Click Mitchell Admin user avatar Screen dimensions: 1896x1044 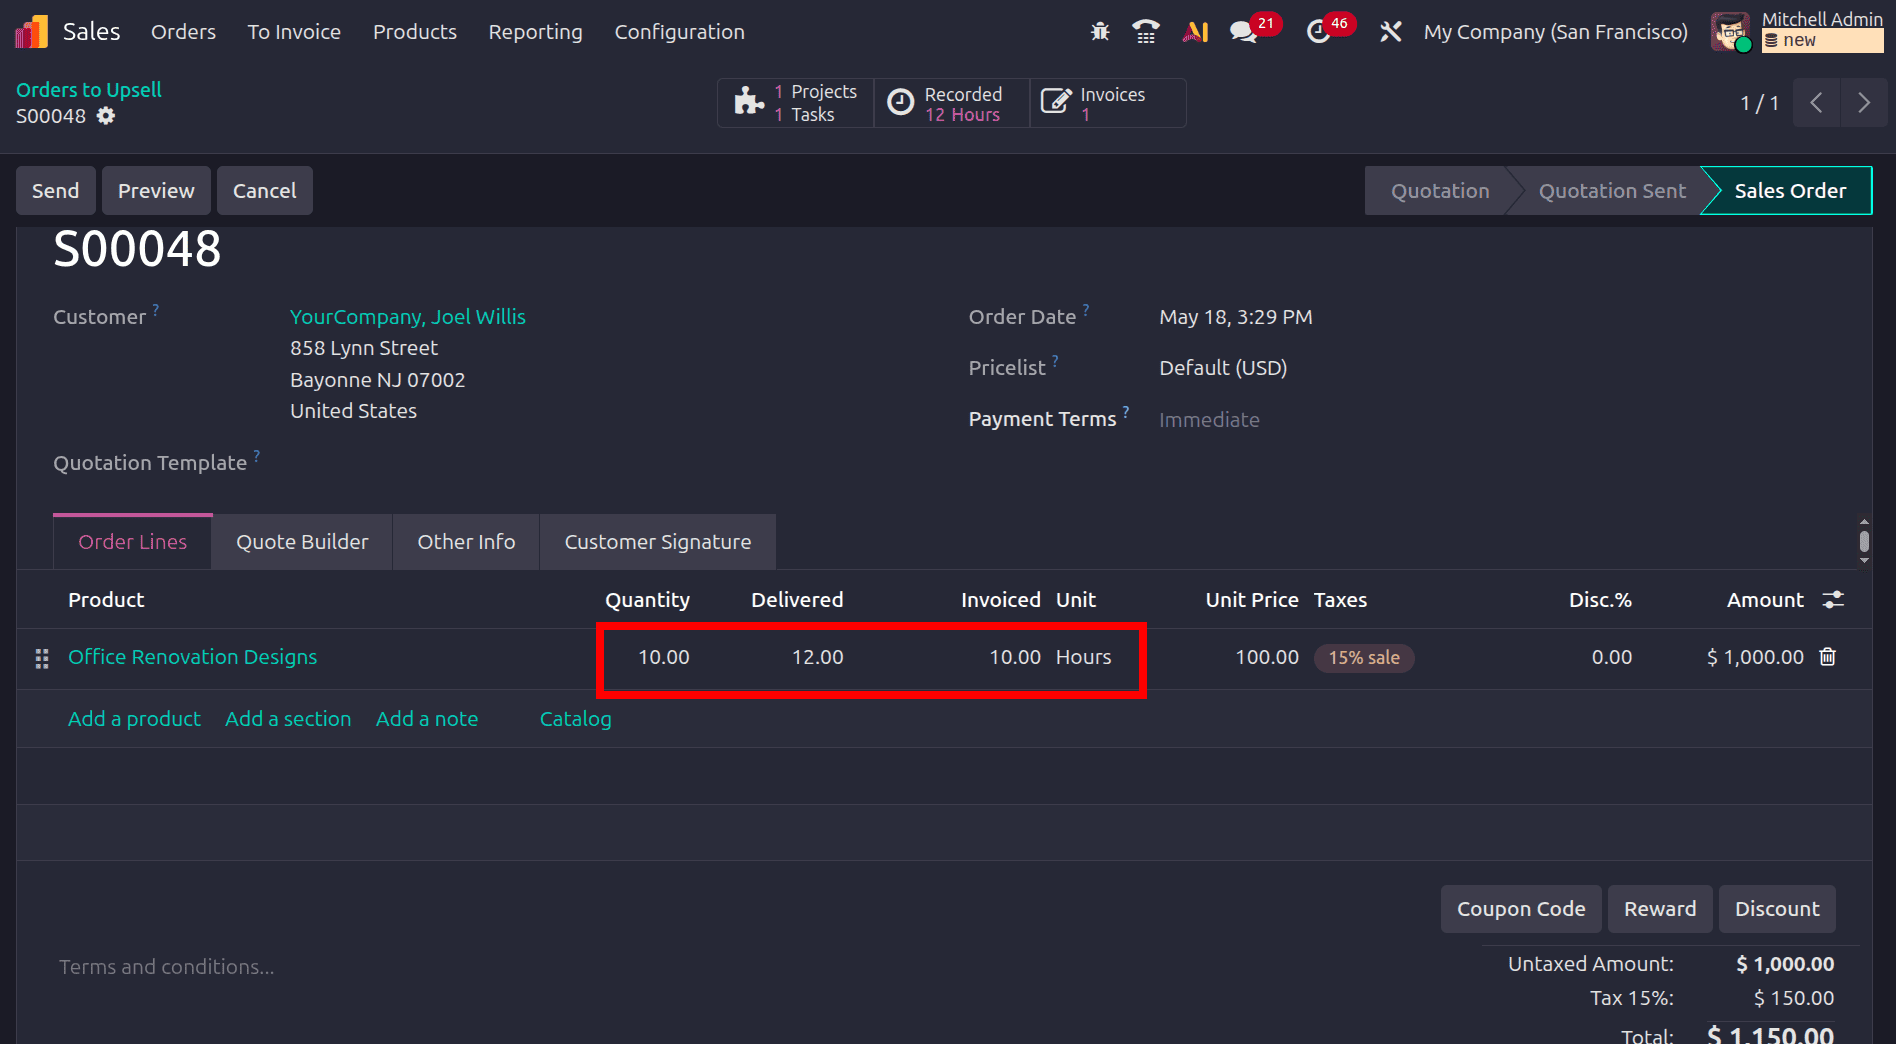coord(1731,32)
